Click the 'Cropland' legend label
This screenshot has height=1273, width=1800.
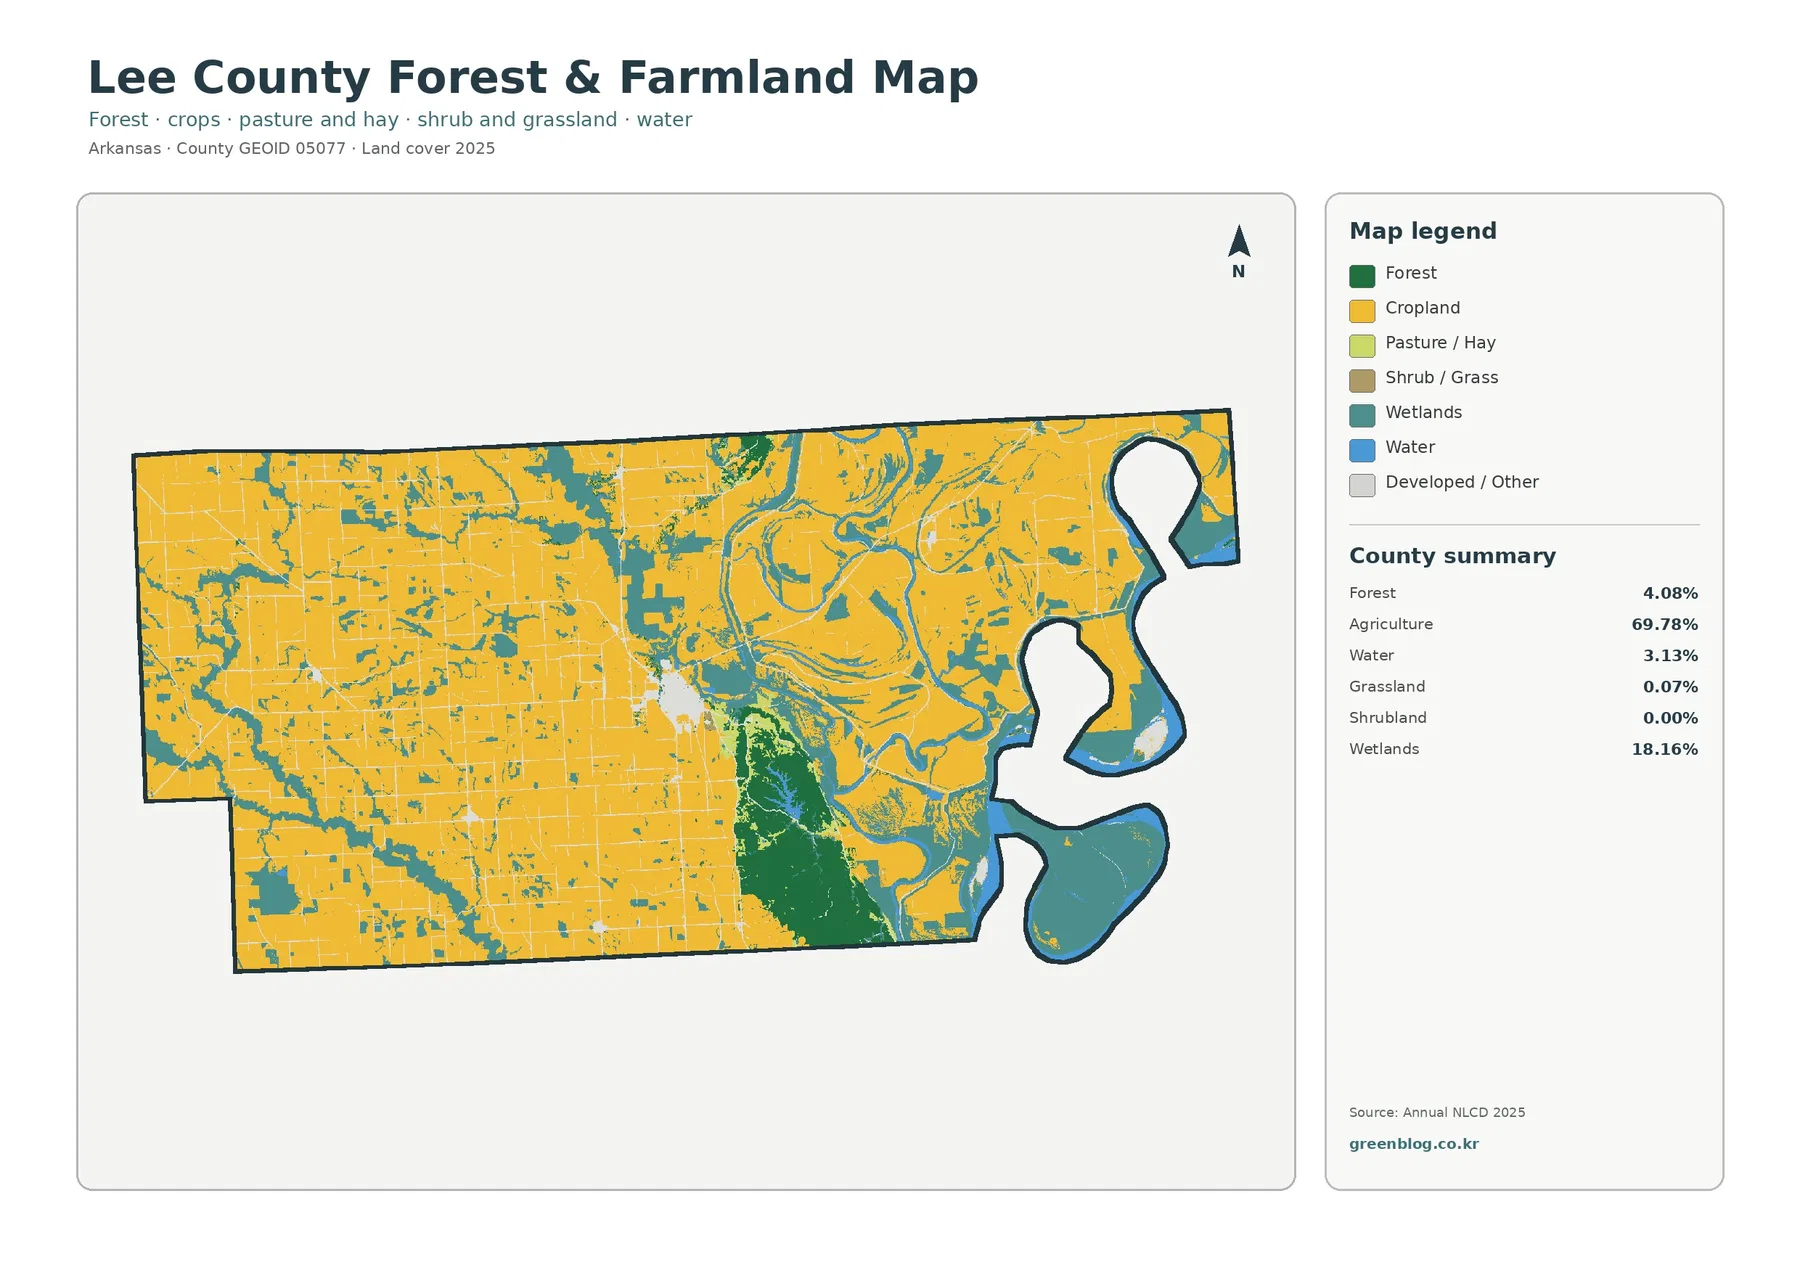1423,308
